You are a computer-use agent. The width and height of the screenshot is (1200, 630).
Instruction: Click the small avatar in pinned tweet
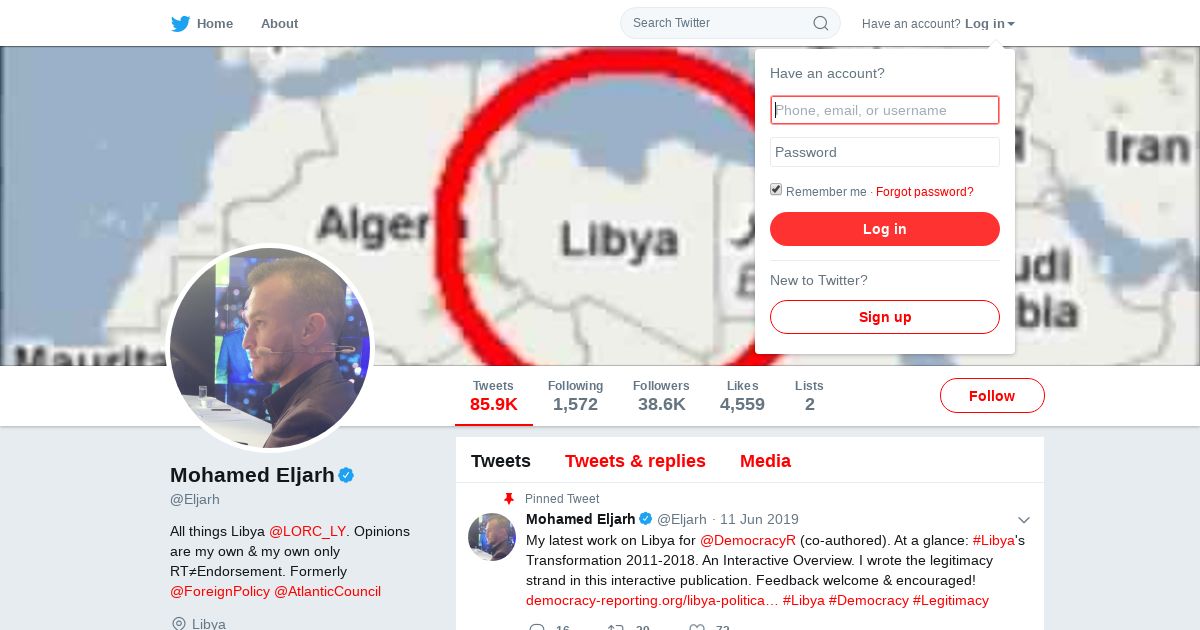[492, 537]
